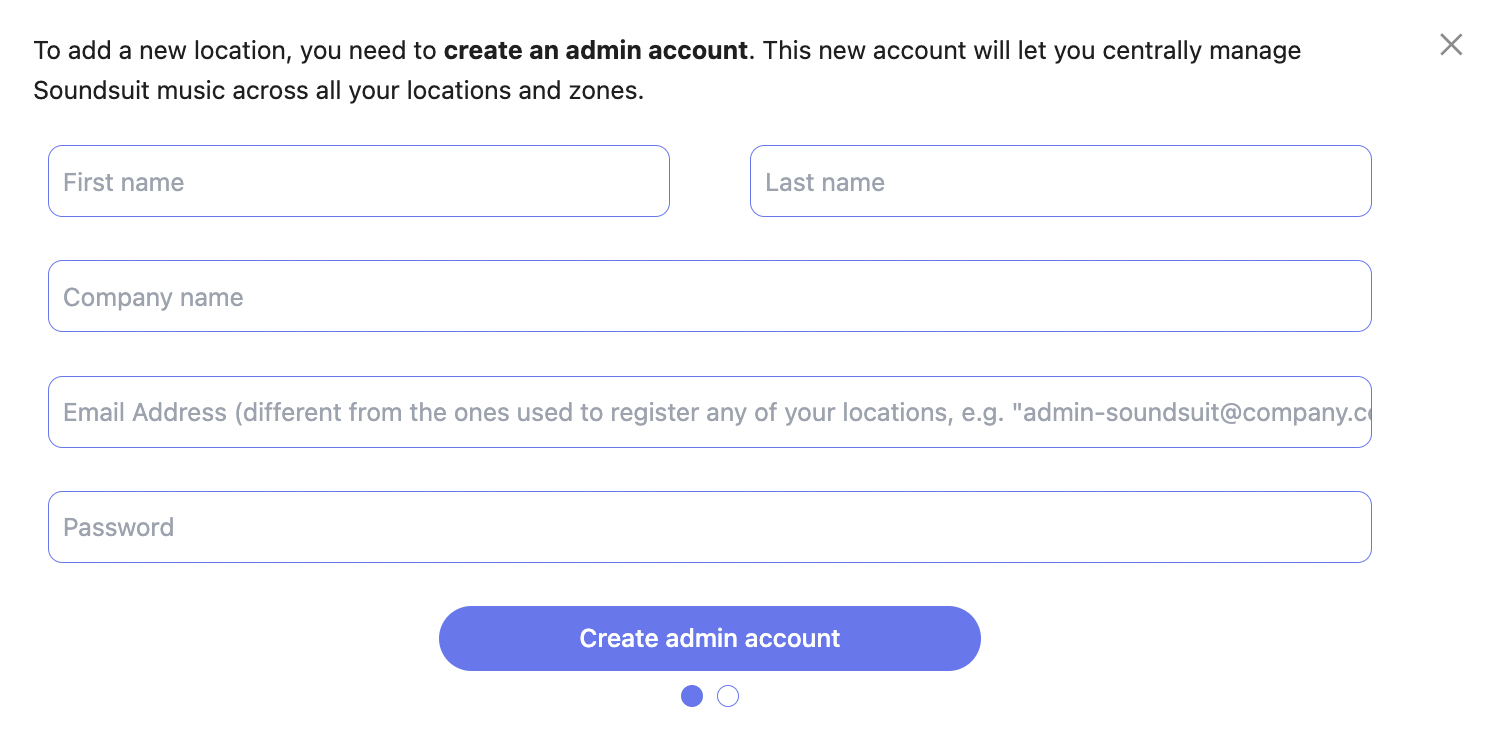This screenshot has width=1492, height=754.
Task: Click the blue active page indicator dot
Action: 692,696
